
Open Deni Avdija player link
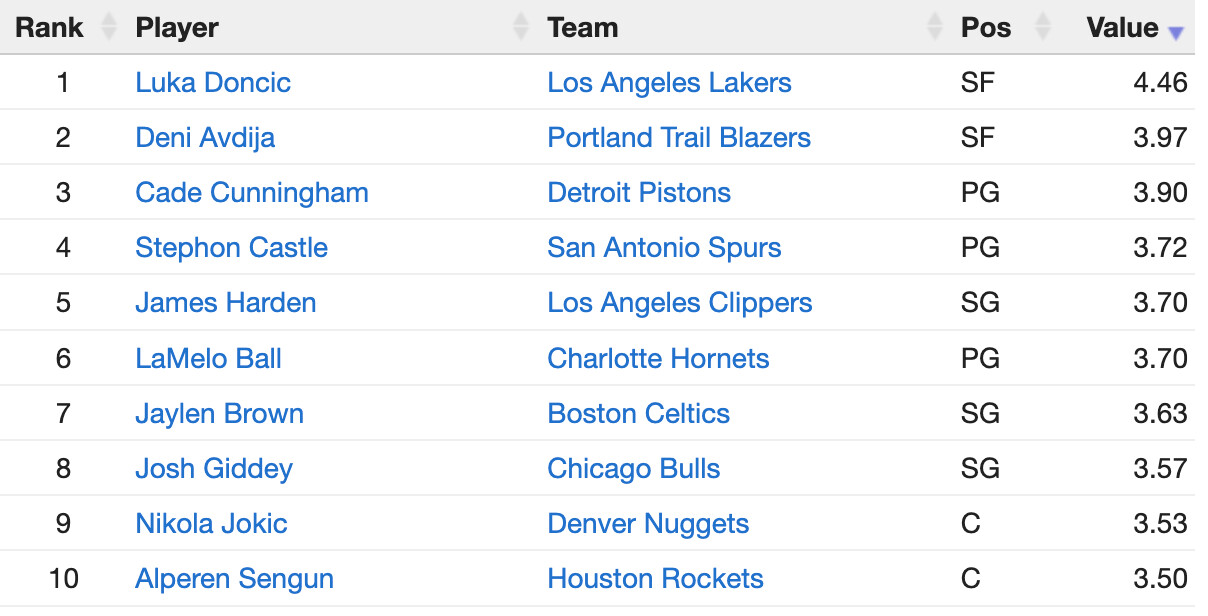pyautogui.click(x=205, y=137)
